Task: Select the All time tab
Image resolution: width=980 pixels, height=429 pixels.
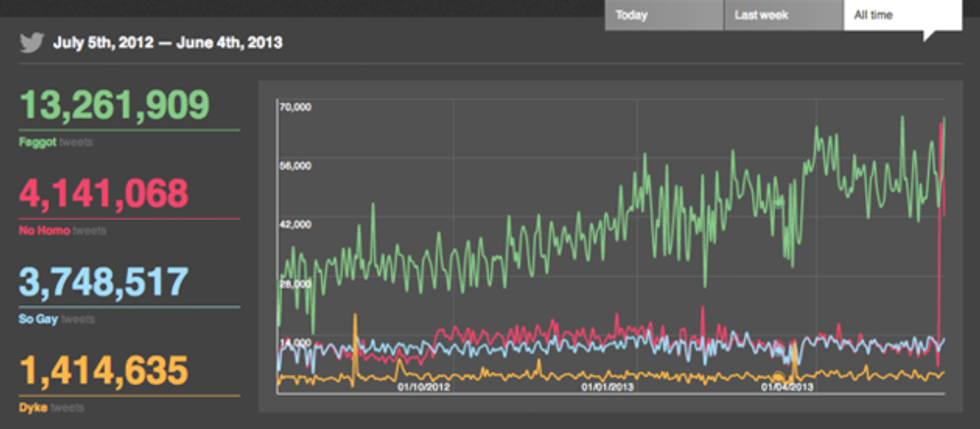Action: coord(902,15)
